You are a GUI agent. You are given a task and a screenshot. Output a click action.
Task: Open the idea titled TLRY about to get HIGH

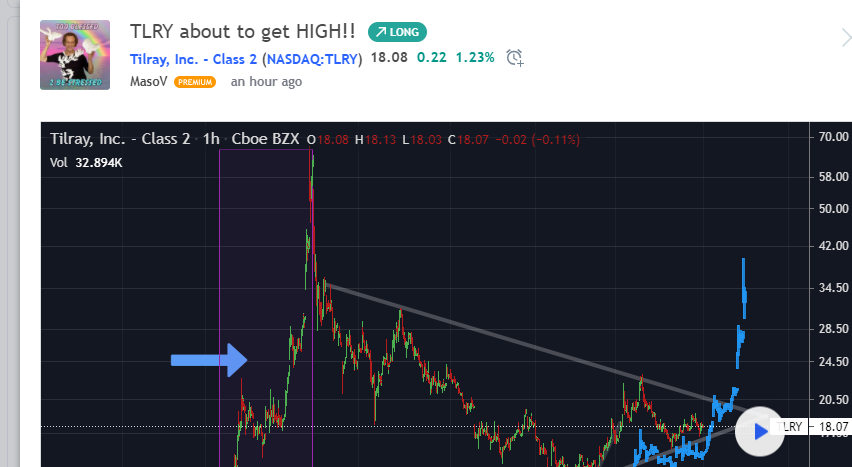(x=242, y=32)
